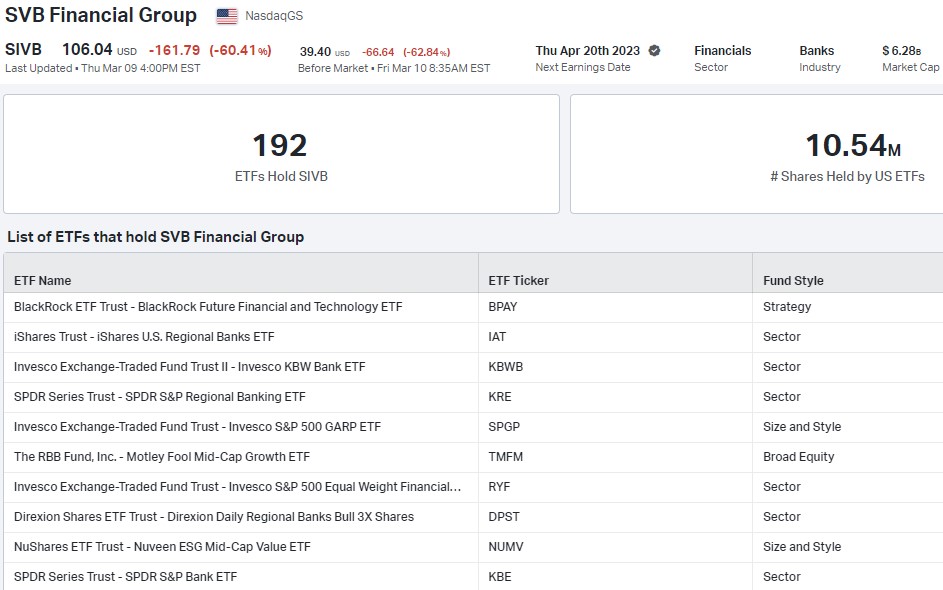This screenshot has height=590, width=943.
Task: Click the 192 ETFs Hold SIVB card
Action: (281, 154)
